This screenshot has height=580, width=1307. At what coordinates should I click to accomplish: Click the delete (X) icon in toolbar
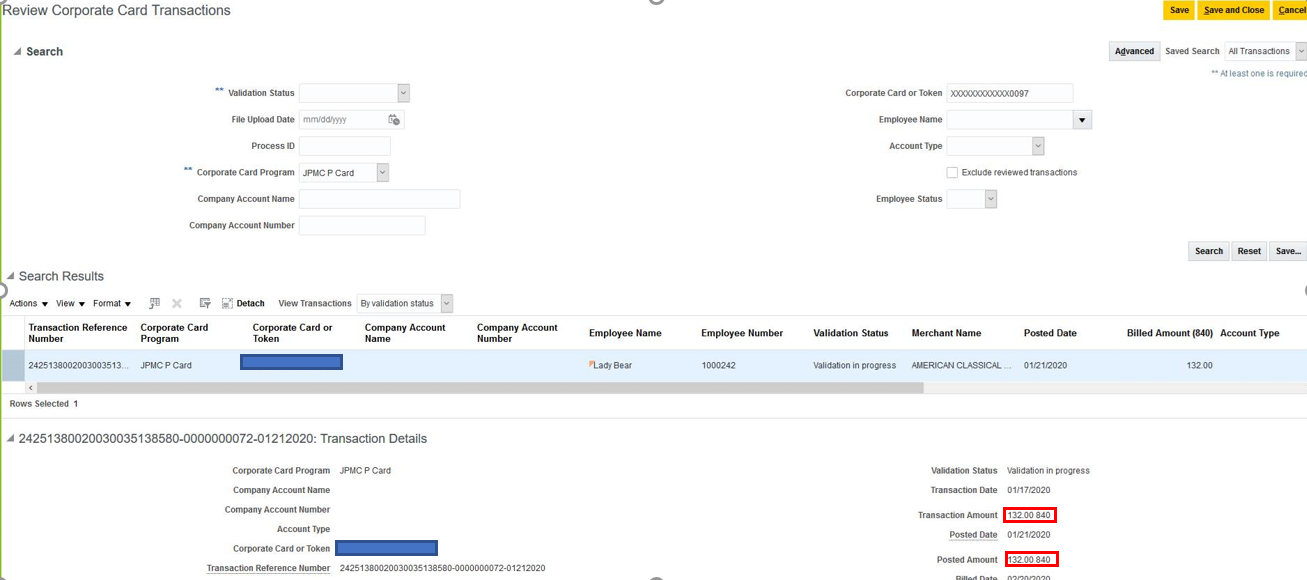click(176, 303)
